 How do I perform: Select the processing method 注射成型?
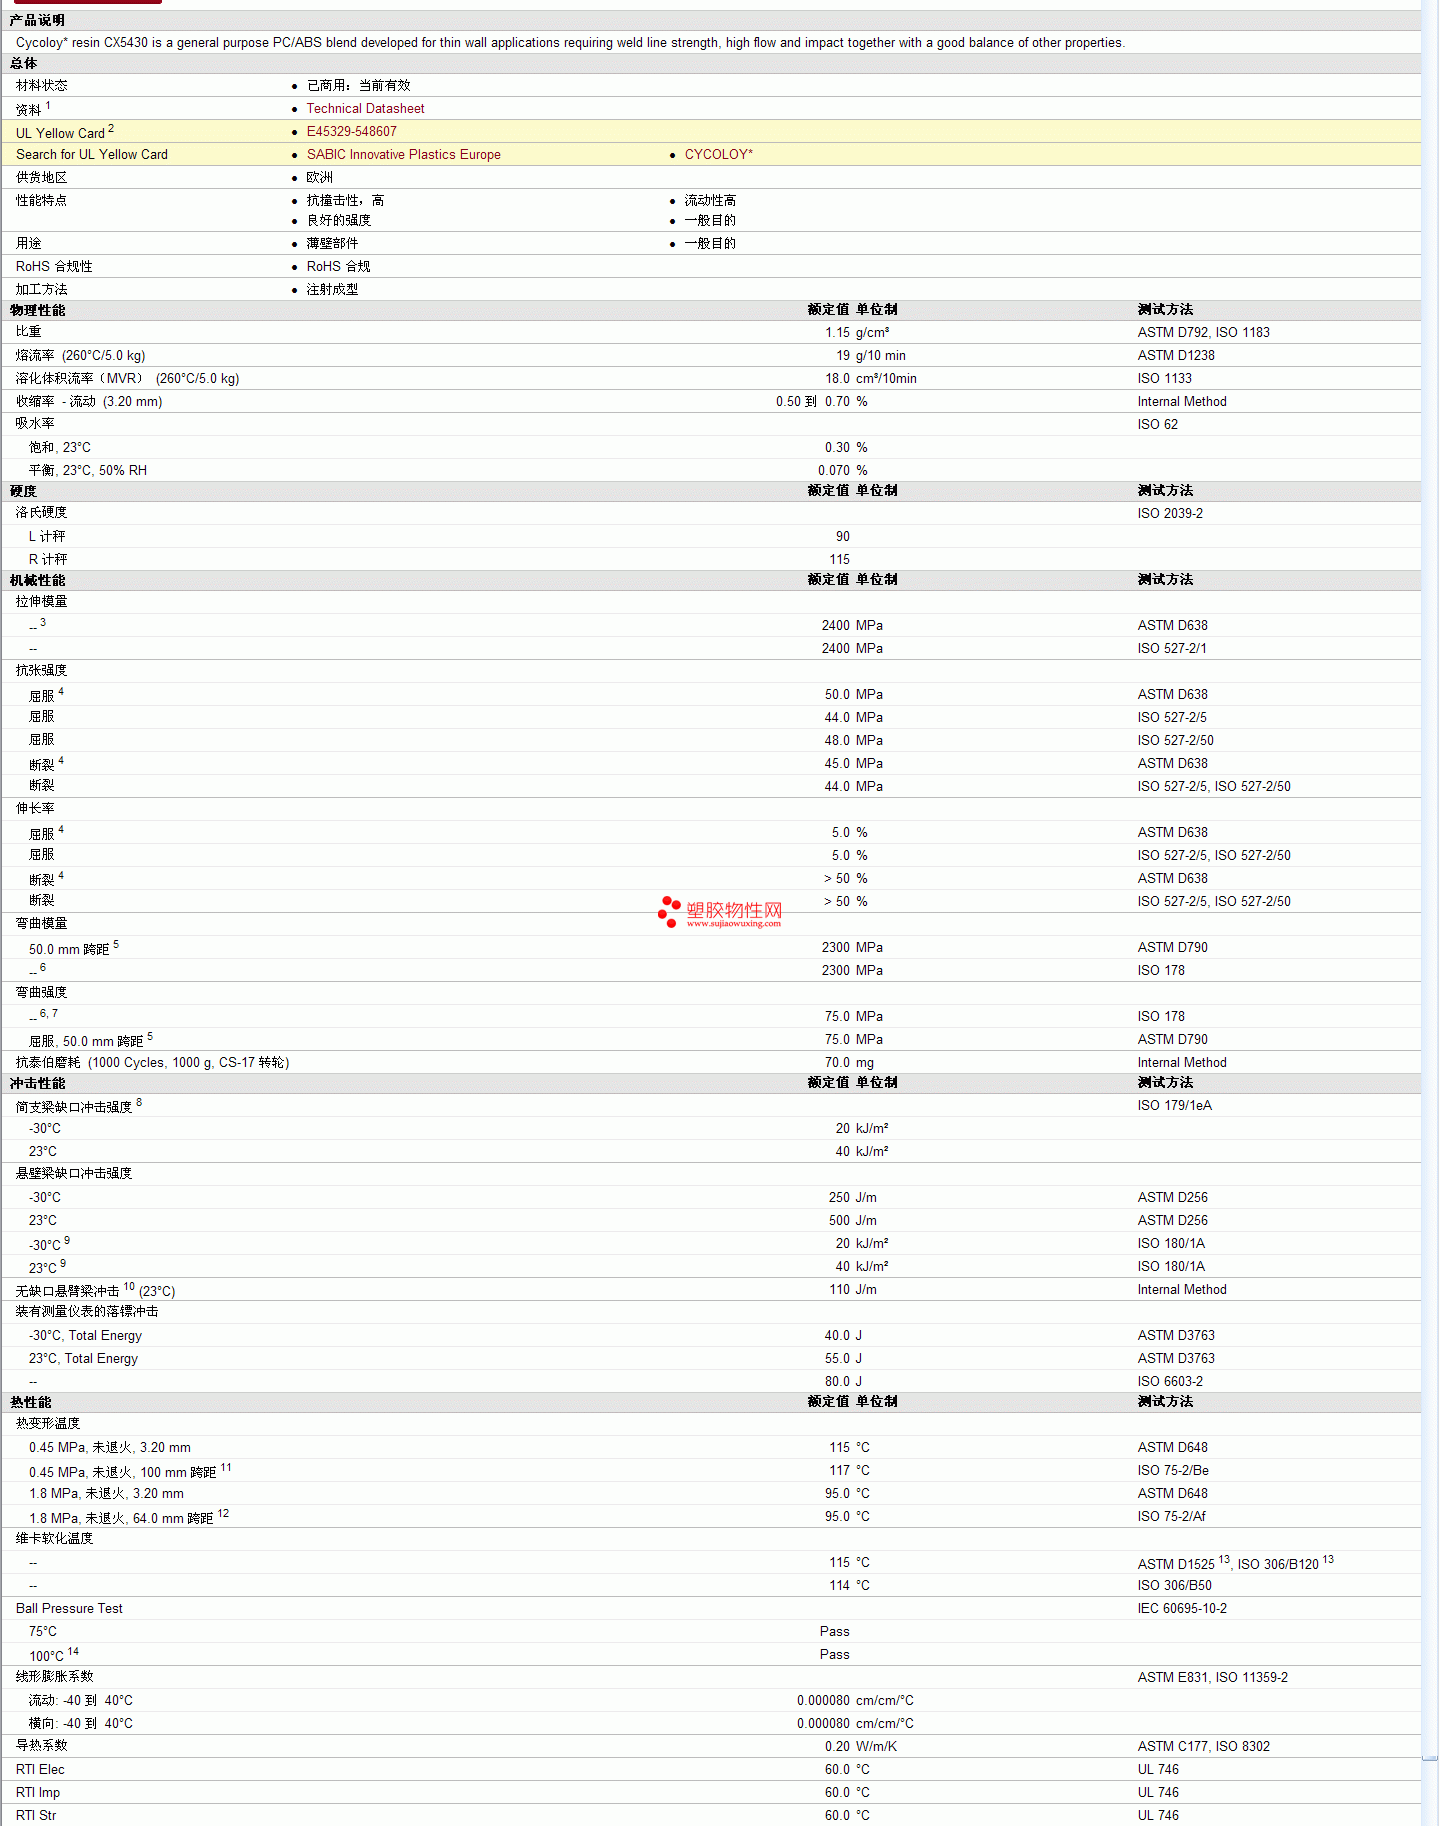[x=332, y=289]
